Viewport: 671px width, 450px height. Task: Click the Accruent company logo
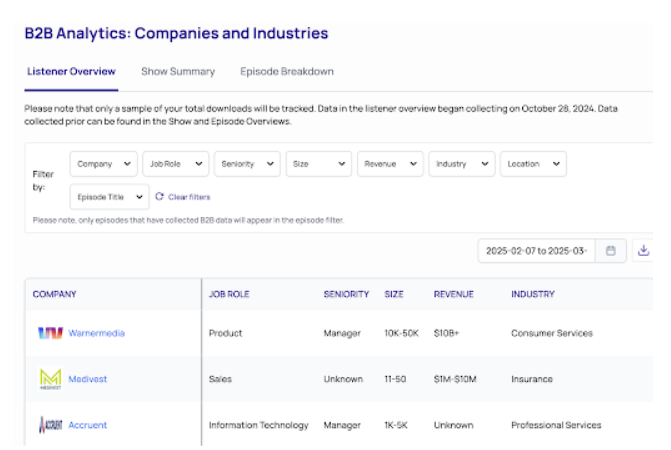click(50, 425)
